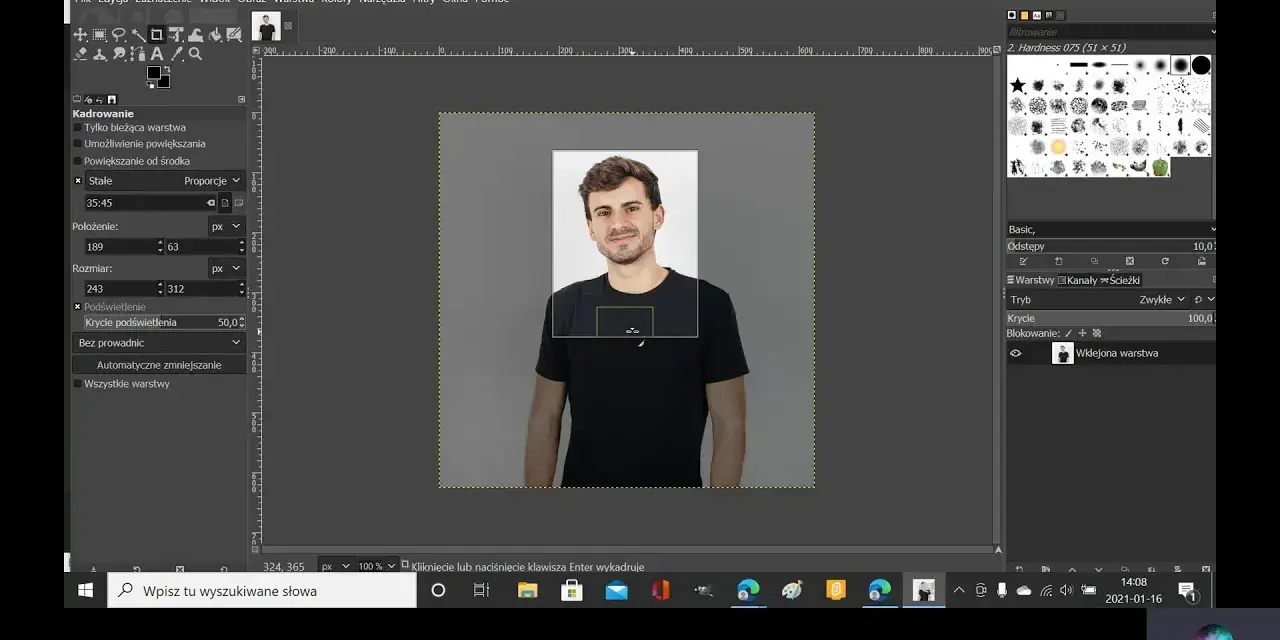
Task: Select the Paths tool
Action: 138,54
